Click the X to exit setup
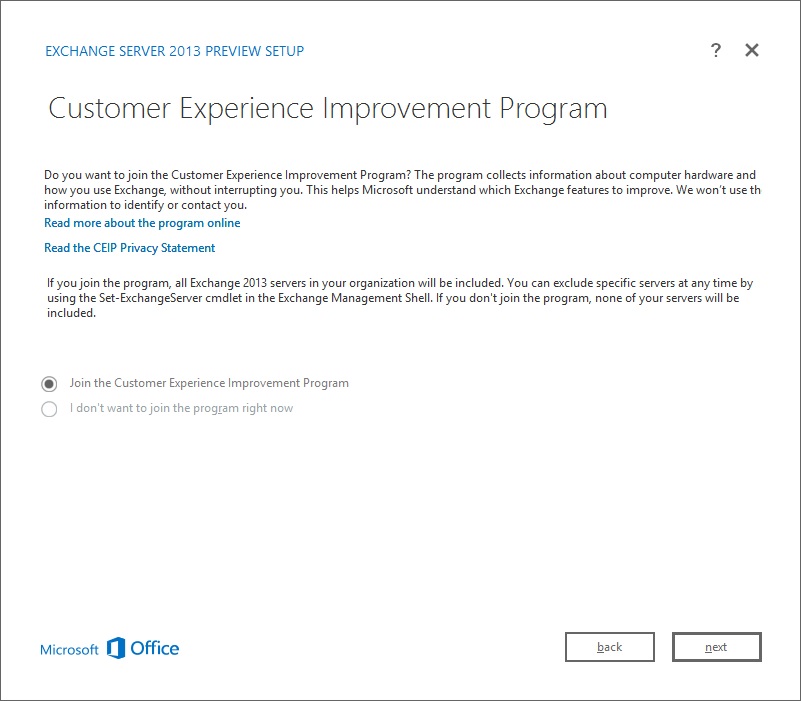Screen dimensions: 801x701 [751, 50]
